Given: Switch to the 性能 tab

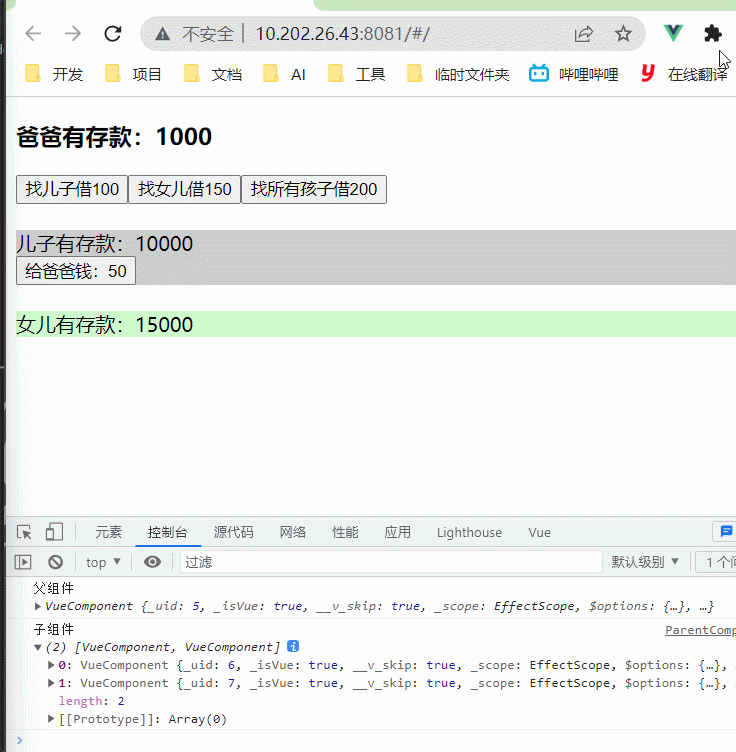Looking at the screenshot, I should [345, 532].
